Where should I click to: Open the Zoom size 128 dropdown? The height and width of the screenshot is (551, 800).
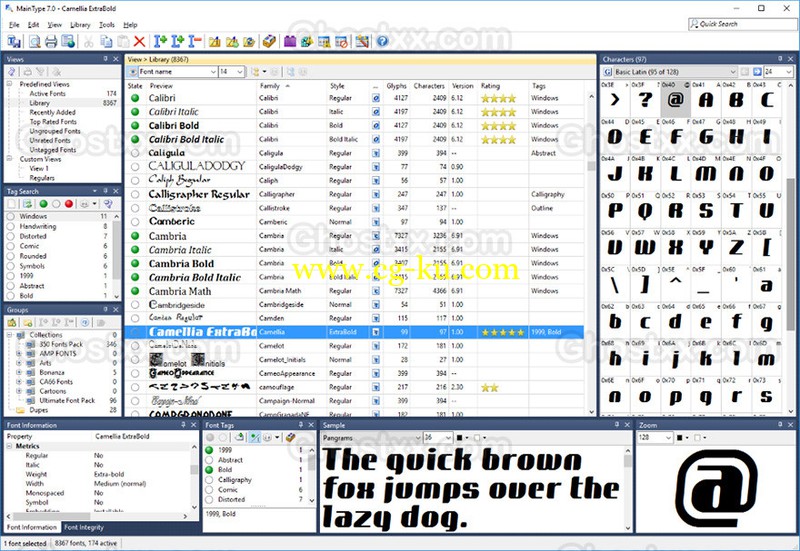coord(668,438)
